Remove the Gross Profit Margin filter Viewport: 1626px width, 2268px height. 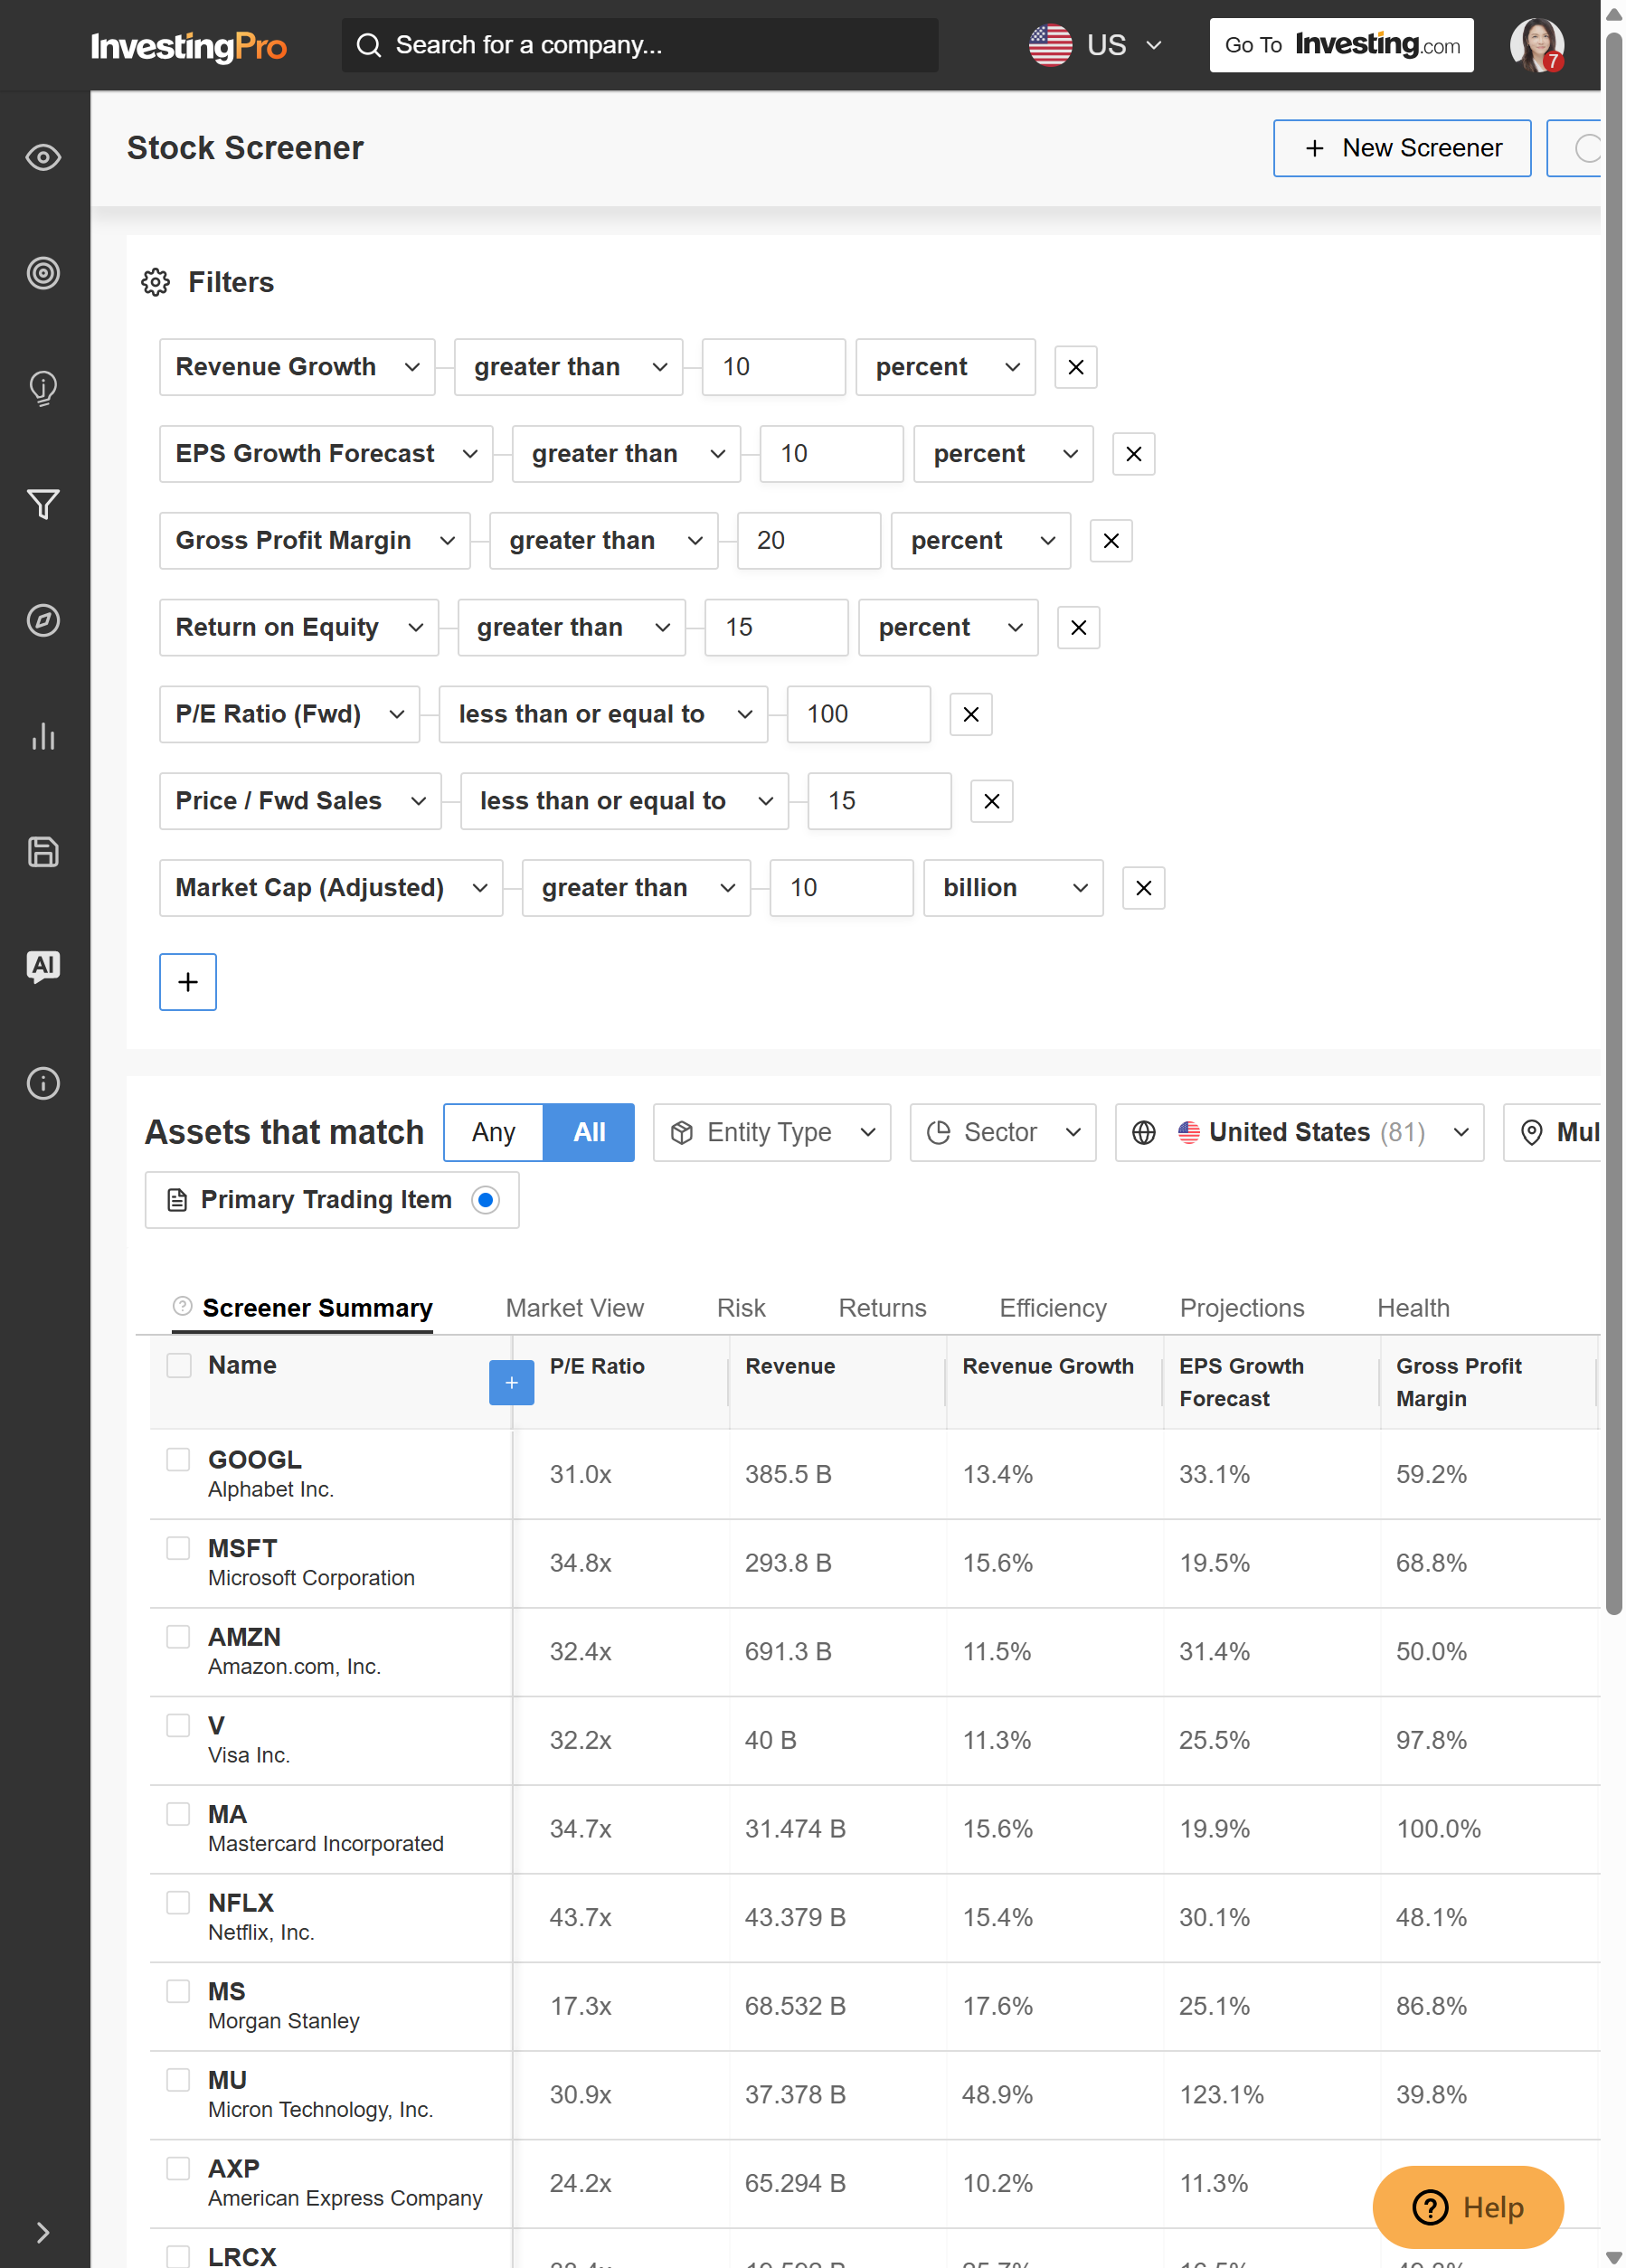pos(1110,541)
